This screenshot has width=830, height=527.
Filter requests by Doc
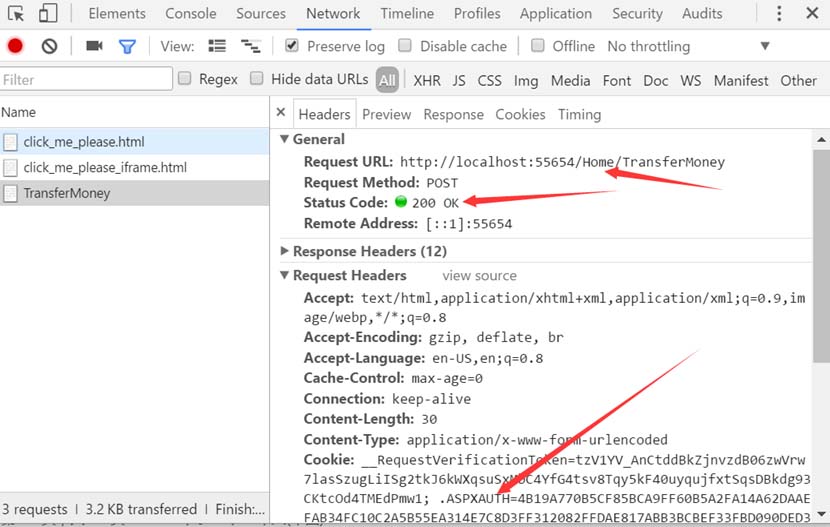point(656,80)
